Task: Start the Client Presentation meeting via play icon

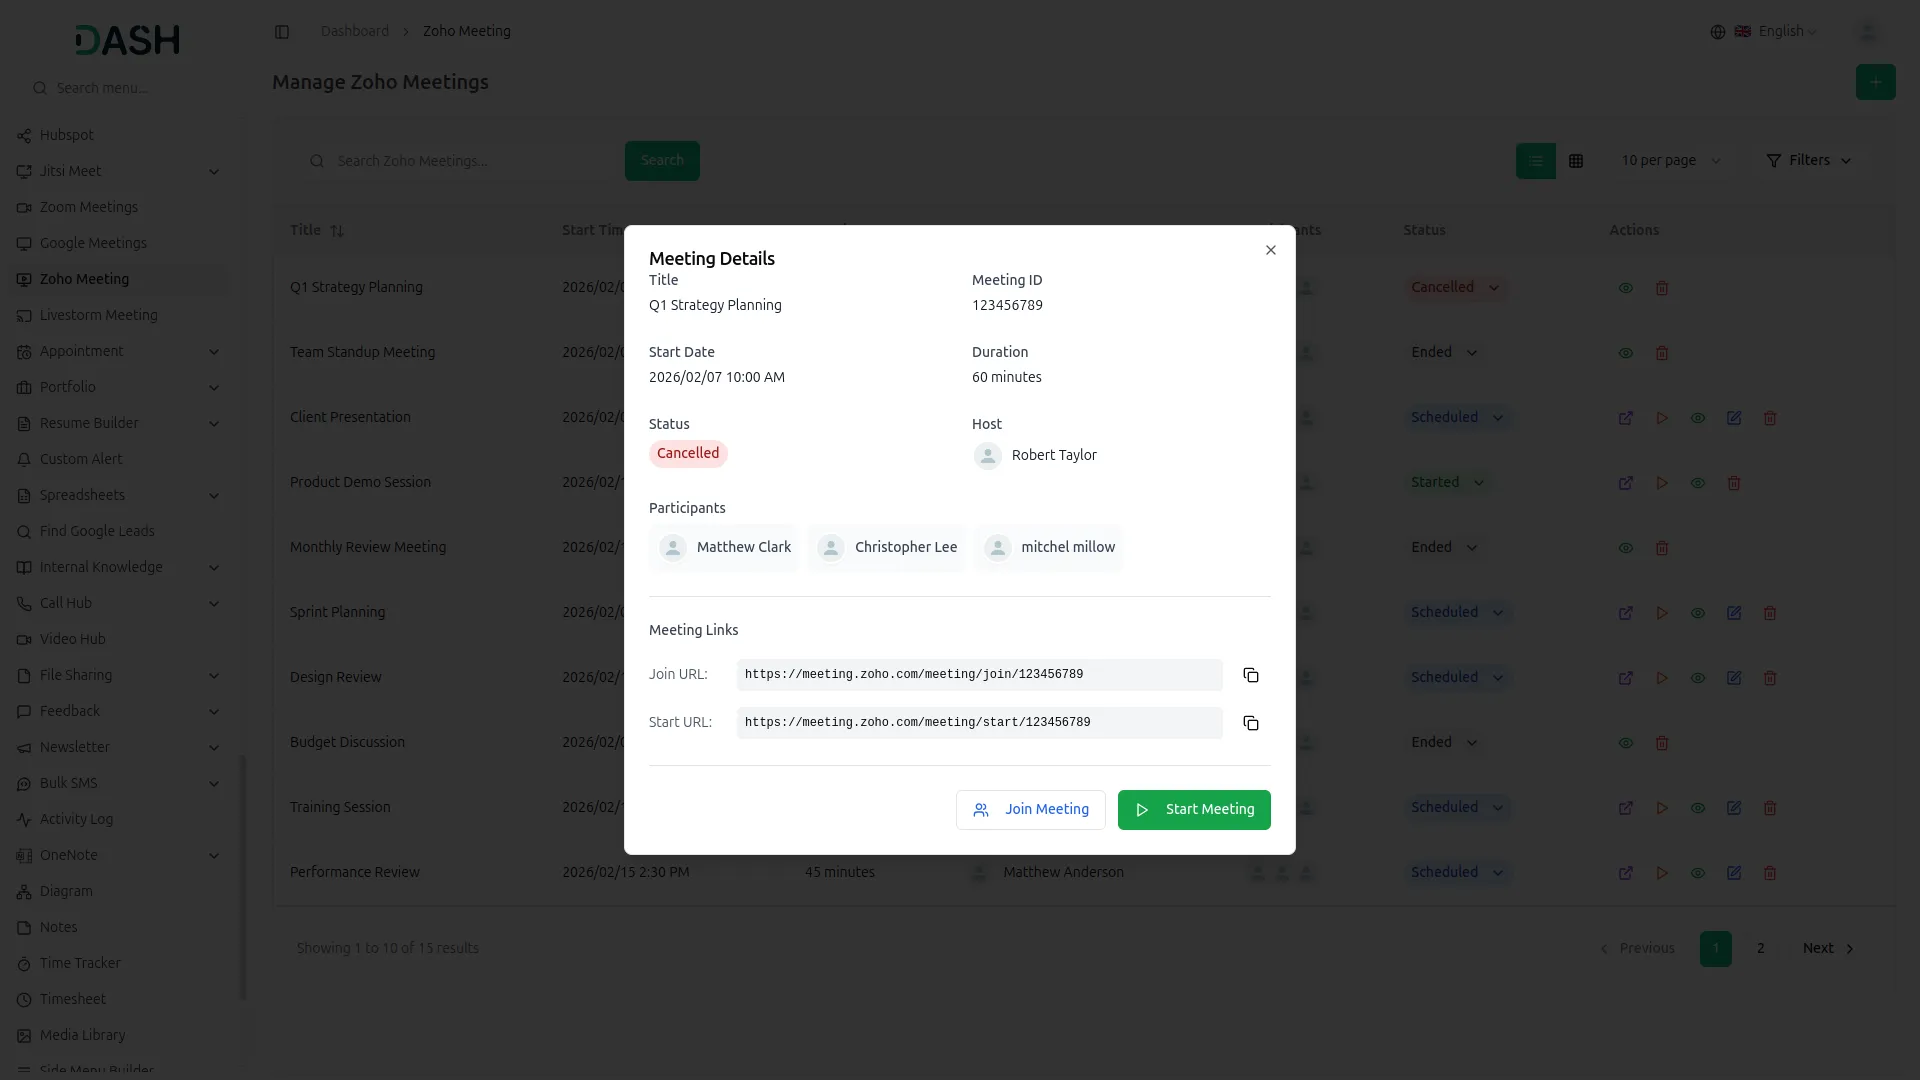Action: [1662, 418]
